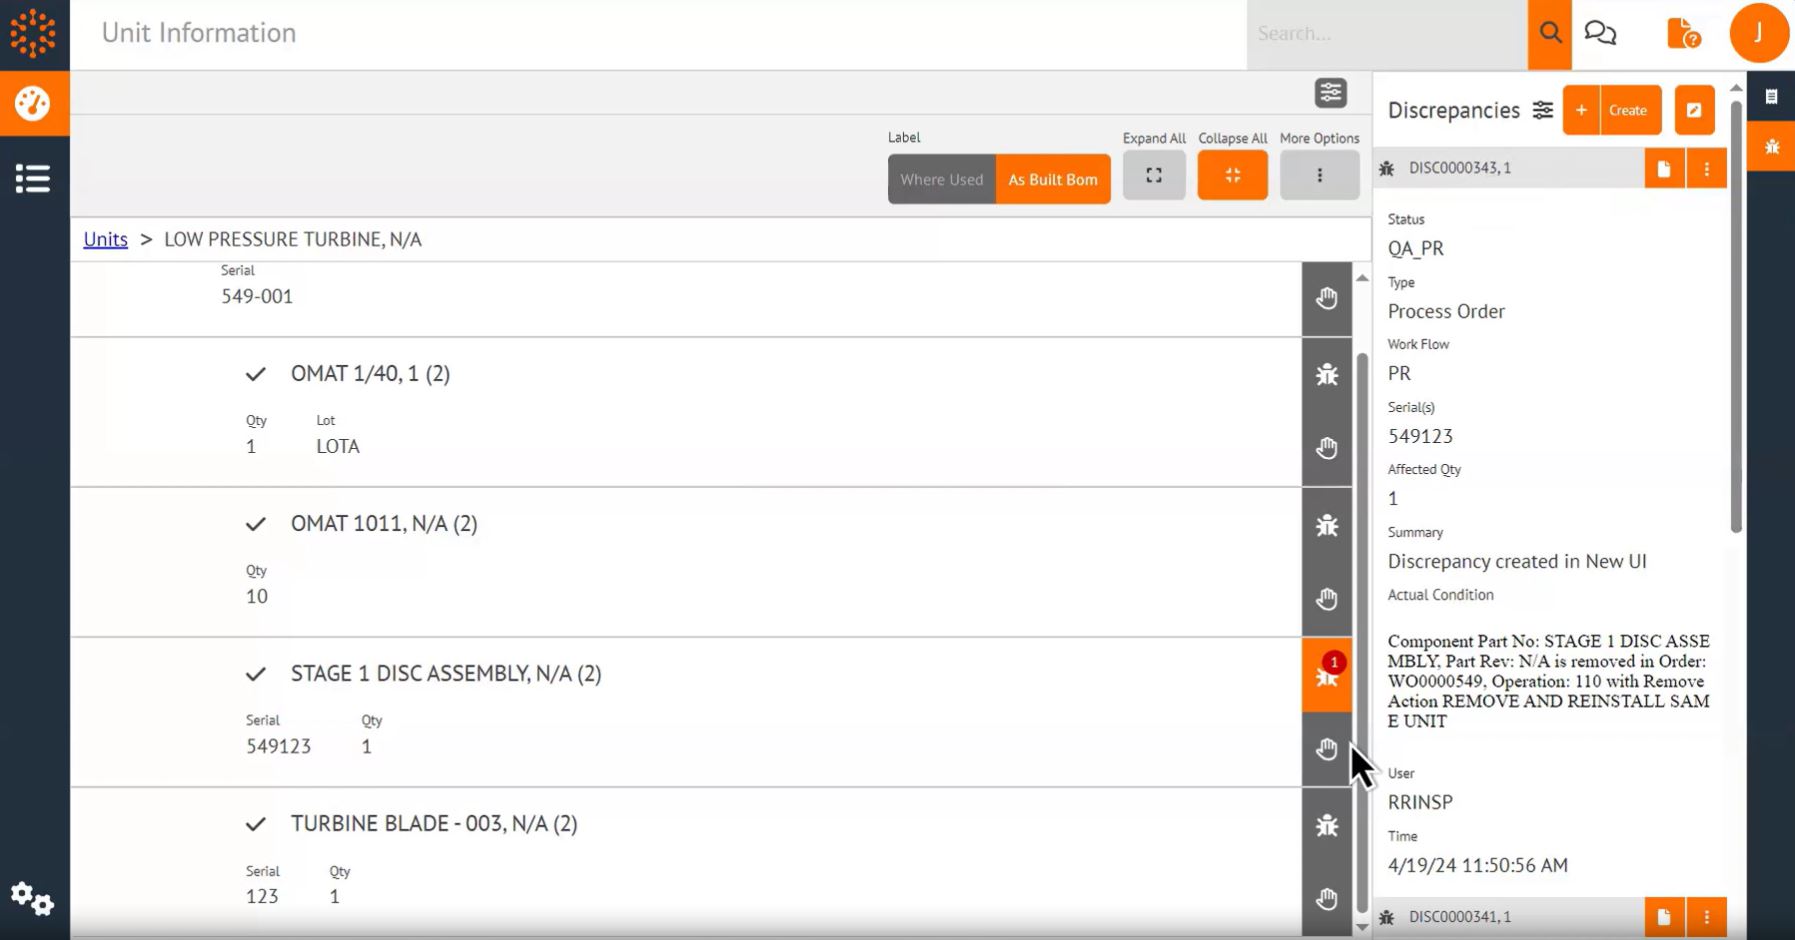Select the dashboard gauge icon in the left sidebar

pyautogui.click(x=34, y=103)
